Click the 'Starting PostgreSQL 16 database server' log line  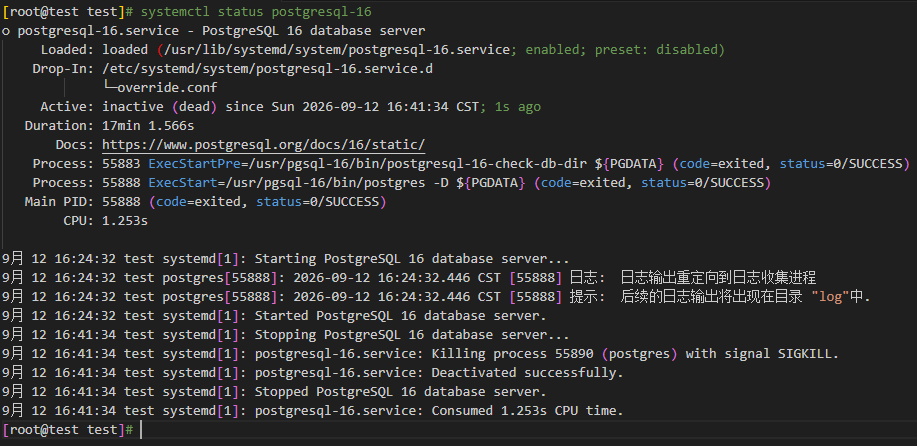[285, 258]
